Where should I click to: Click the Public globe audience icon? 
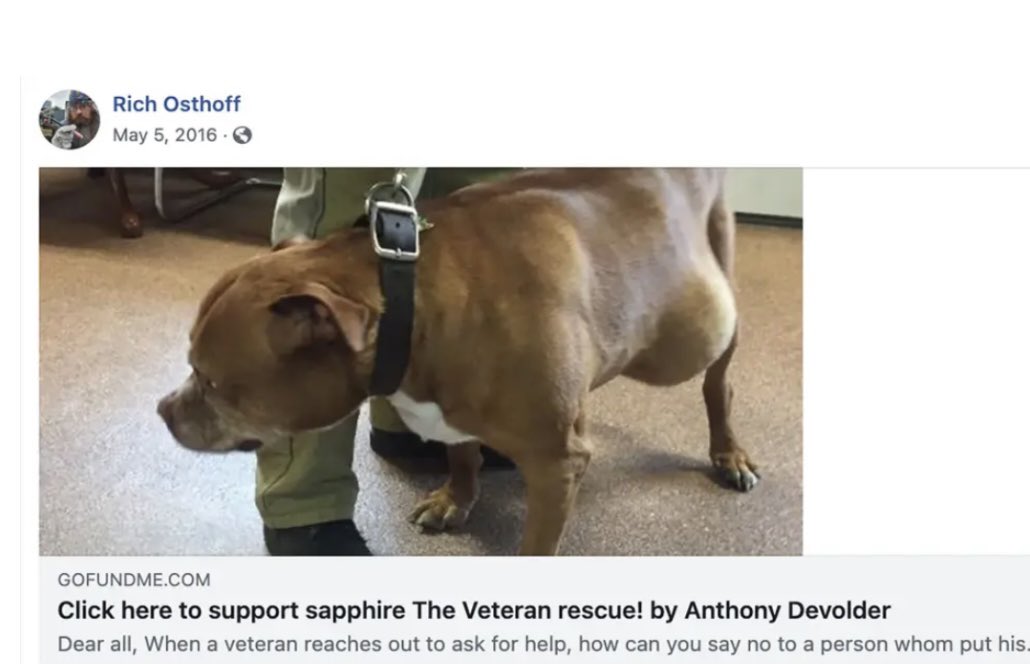click(x=242, y=135)
